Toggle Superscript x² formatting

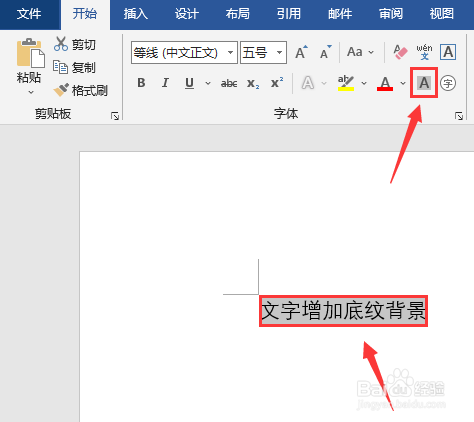[277, 82]
